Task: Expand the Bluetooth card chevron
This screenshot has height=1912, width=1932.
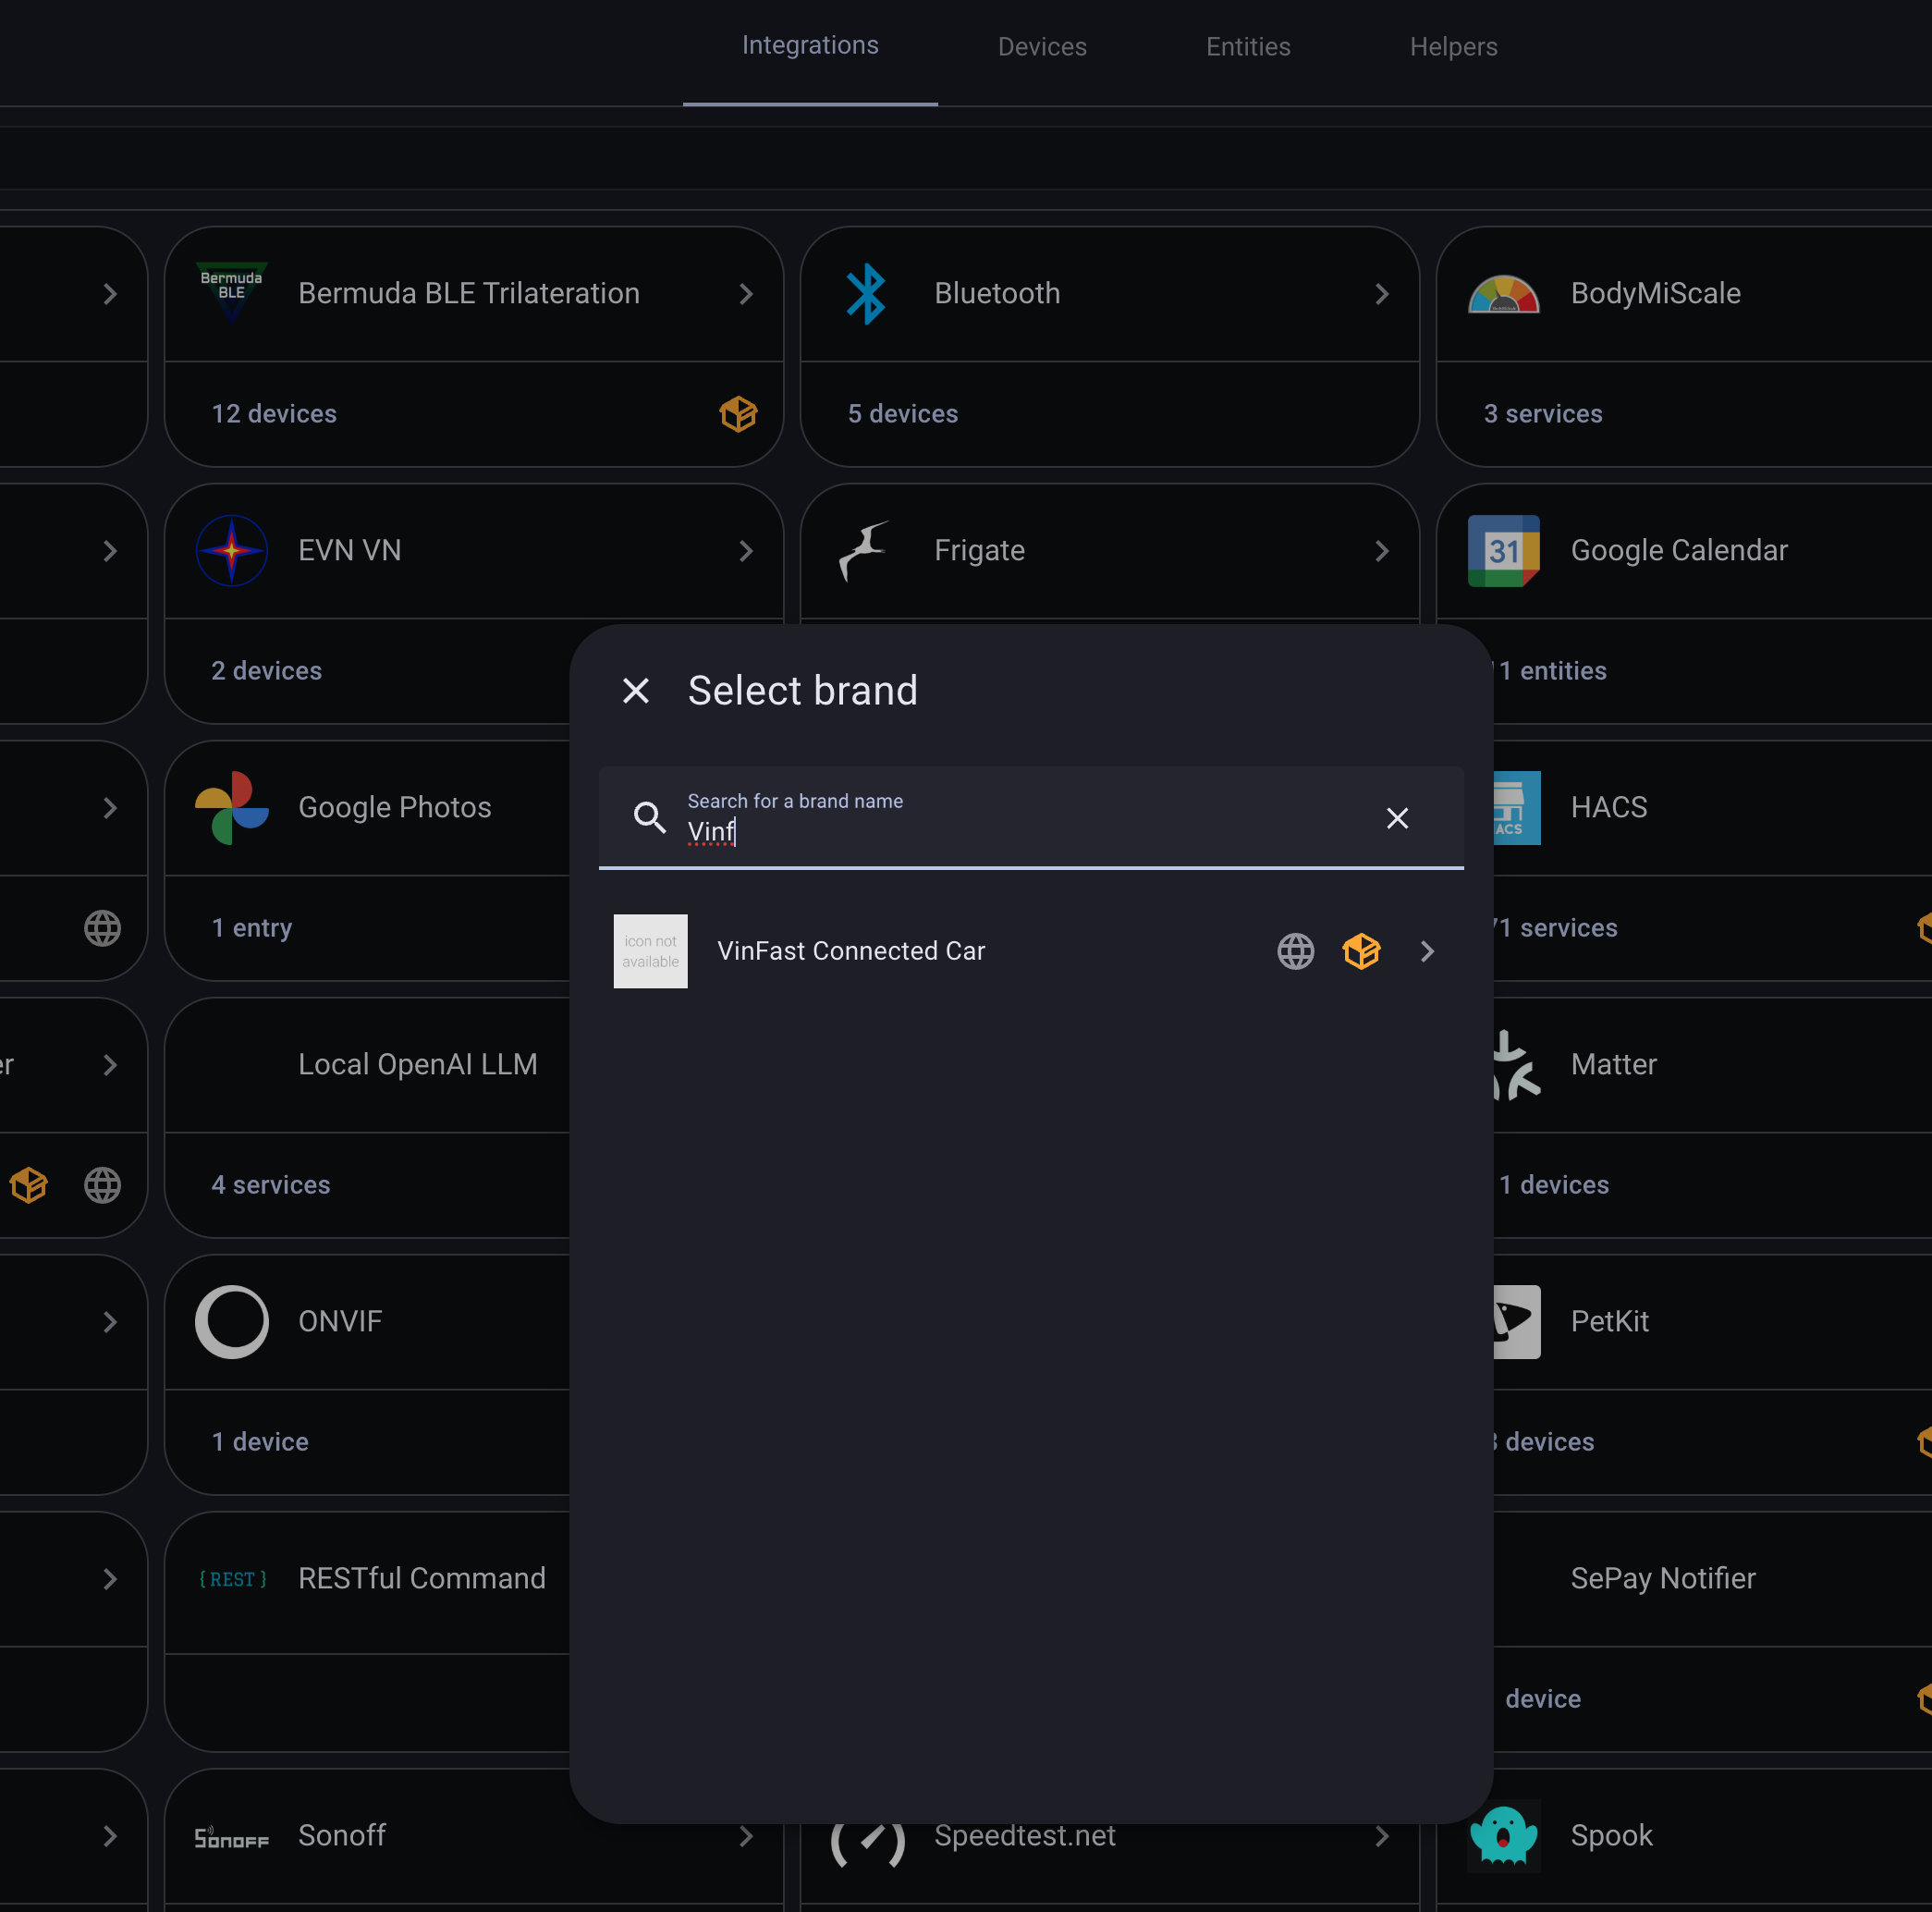Action: point(1382,293)
